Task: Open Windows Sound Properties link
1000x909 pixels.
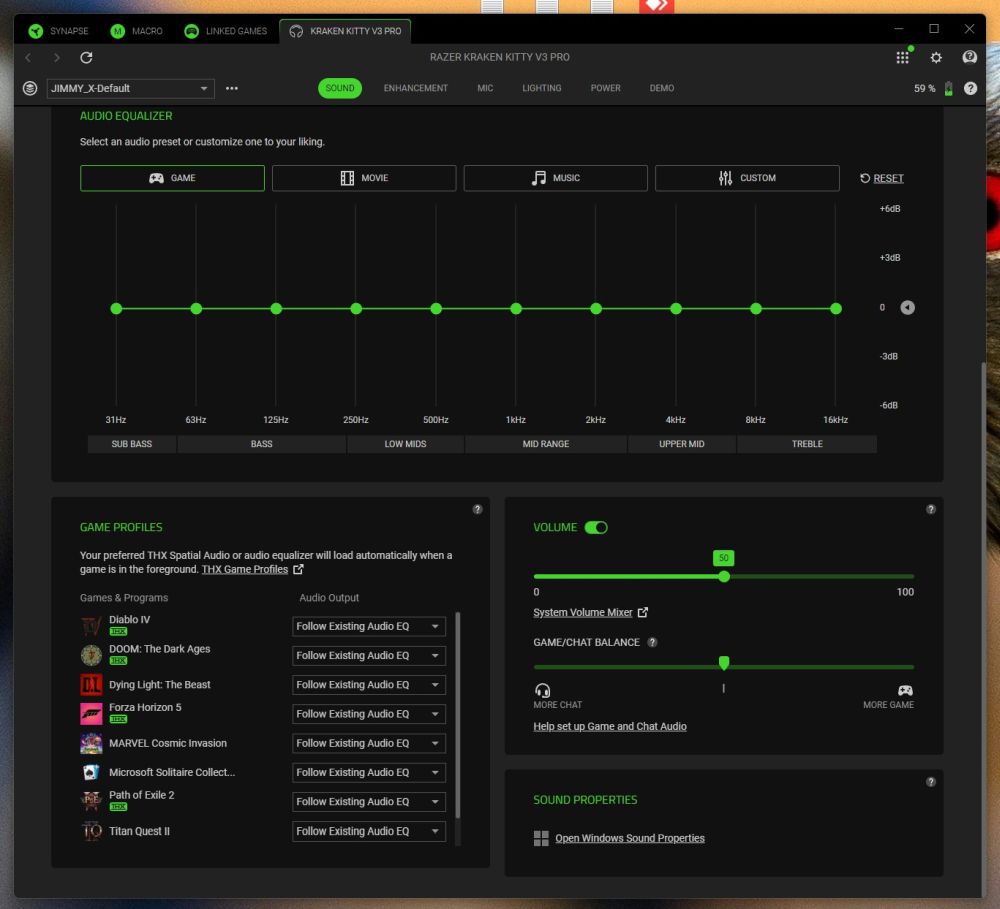Action: (629, 838)
